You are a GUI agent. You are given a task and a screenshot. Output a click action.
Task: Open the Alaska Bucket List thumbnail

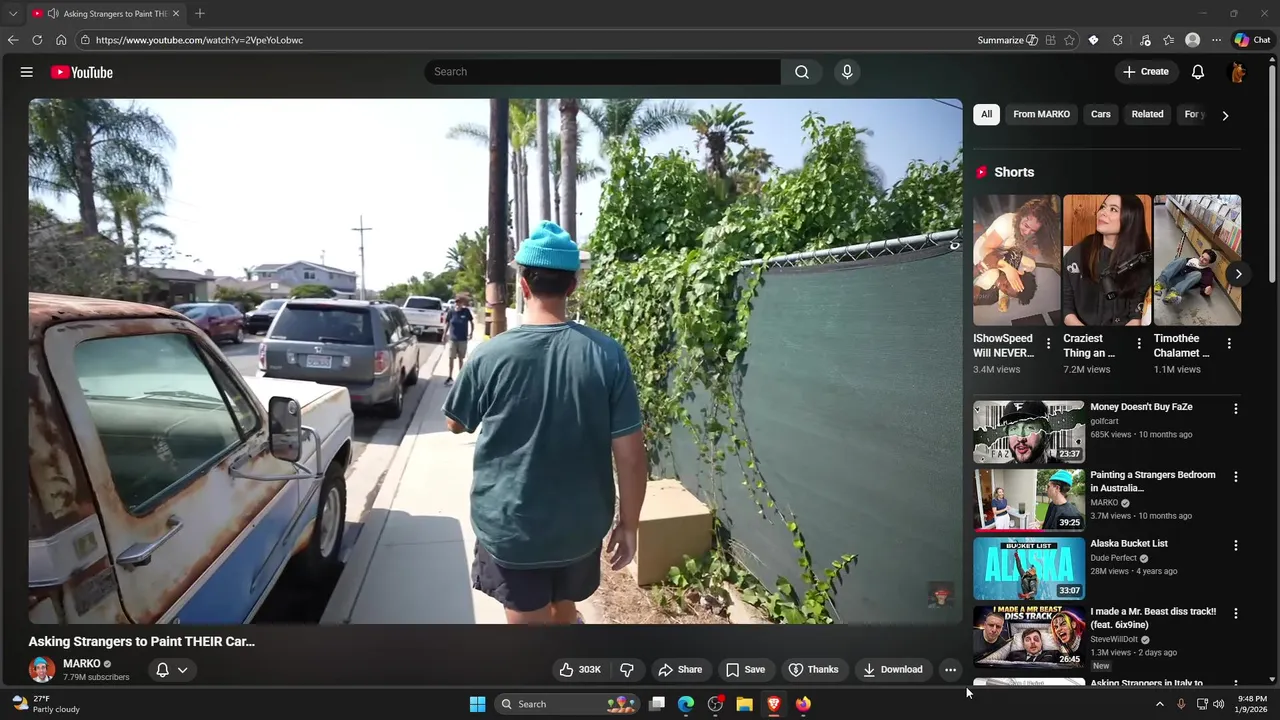[1029, 569]
